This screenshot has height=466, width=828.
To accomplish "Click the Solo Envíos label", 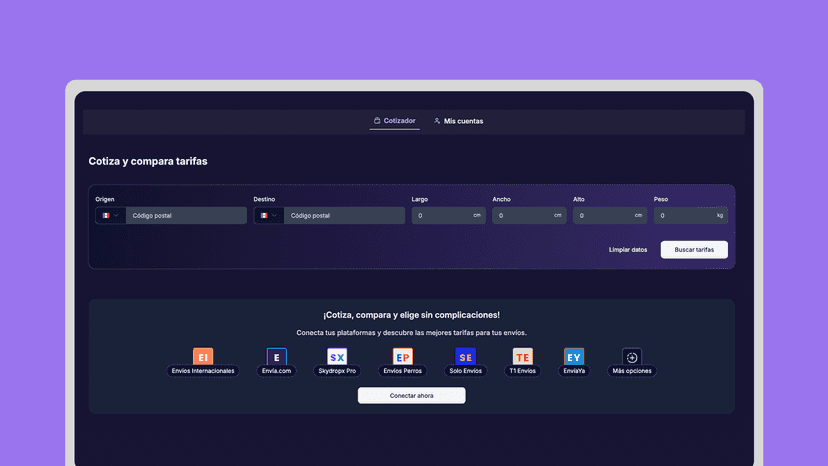I will coord(465,371).
